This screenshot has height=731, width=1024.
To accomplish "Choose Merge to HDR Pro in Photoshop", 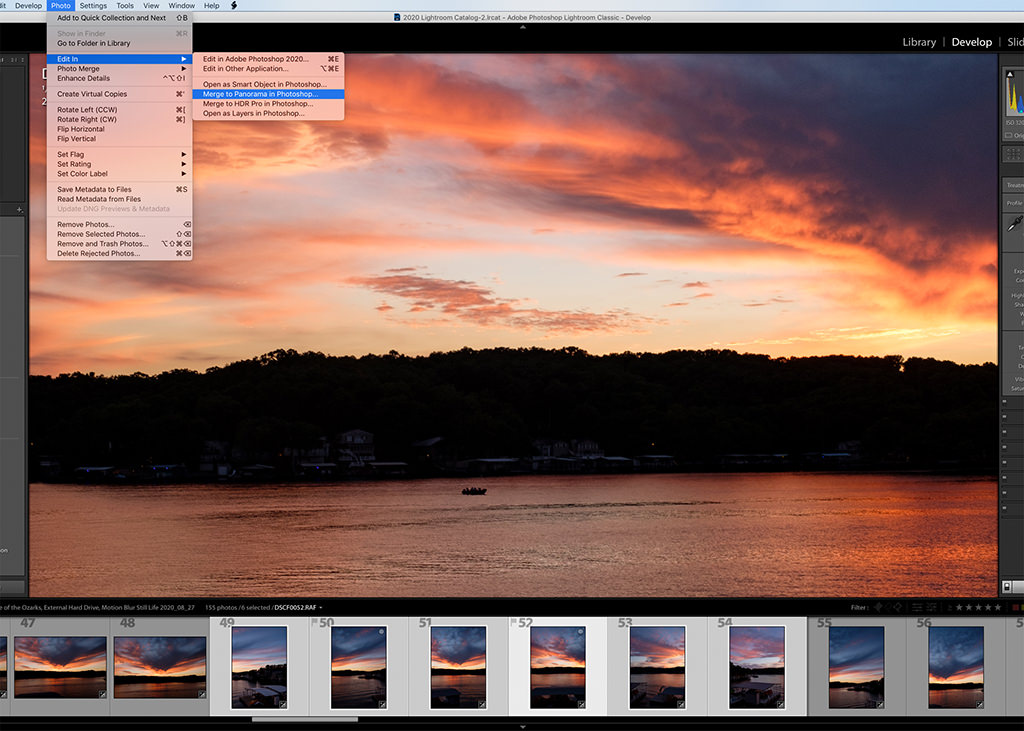I will tap(268, 104).
